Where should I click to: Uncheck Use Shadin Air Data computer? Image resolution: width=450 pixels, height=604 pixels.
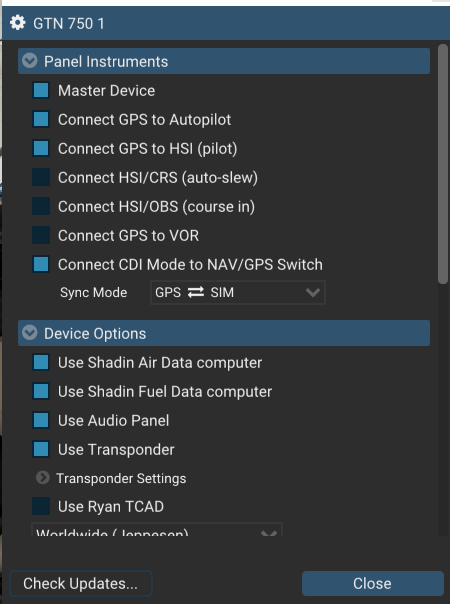click(x=41, y=362)
